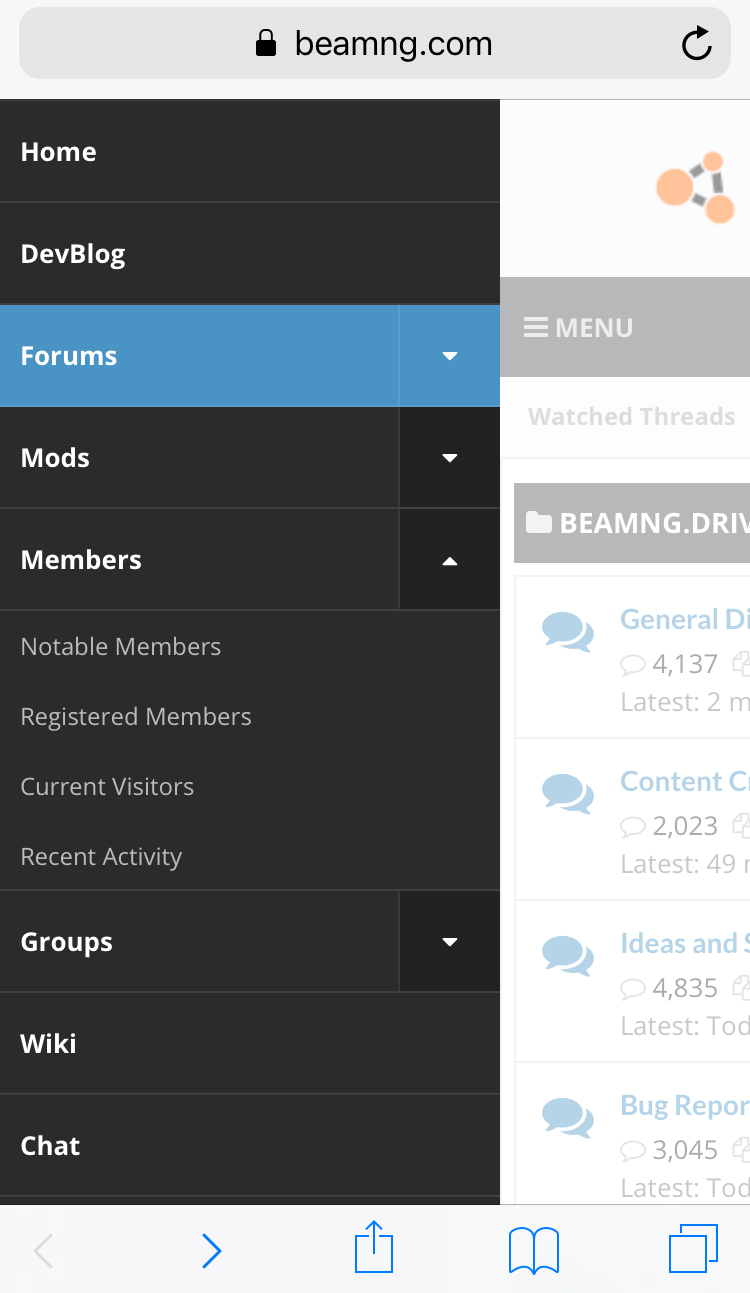Tap the padlock icon in address bar
The height and width of the screenshot is (1293, 750).
click(x=266, y=43)
